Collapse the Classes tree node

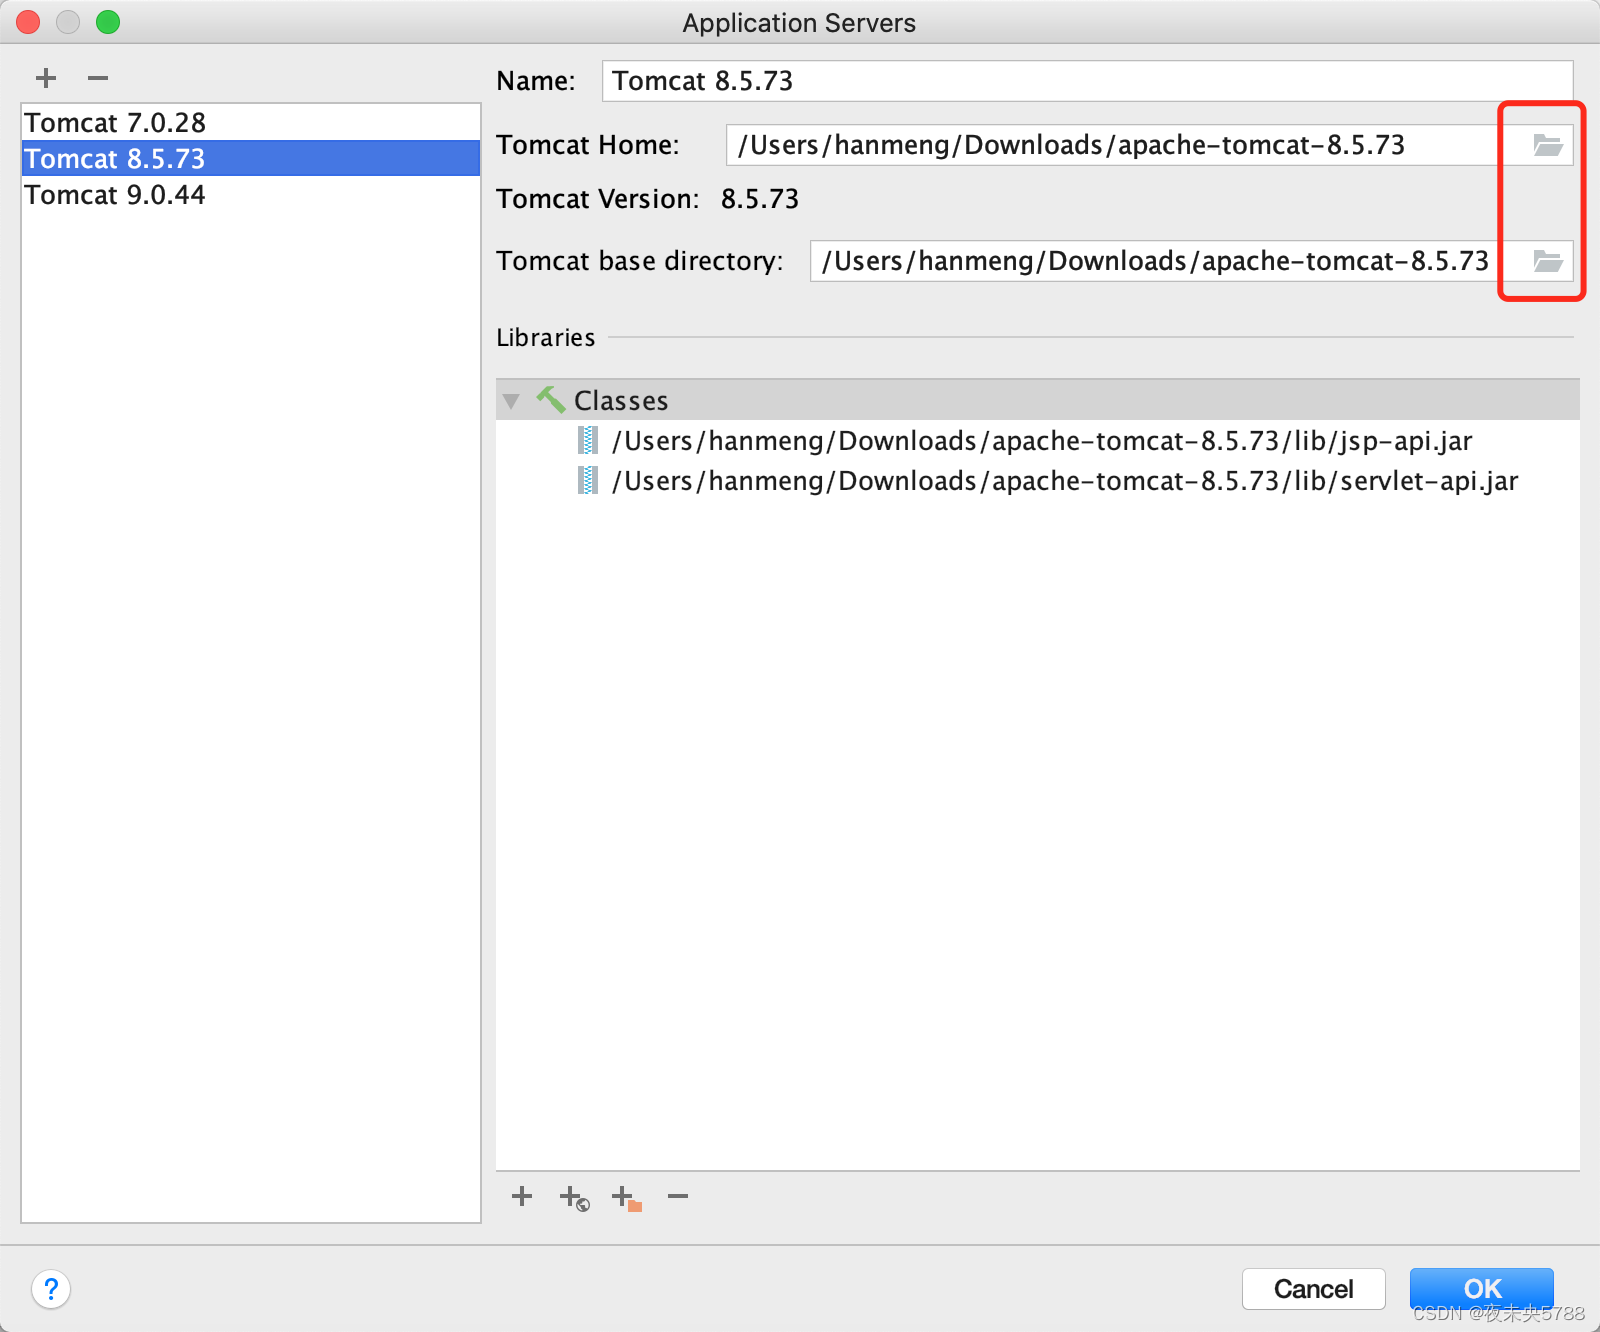click(511, 401)
